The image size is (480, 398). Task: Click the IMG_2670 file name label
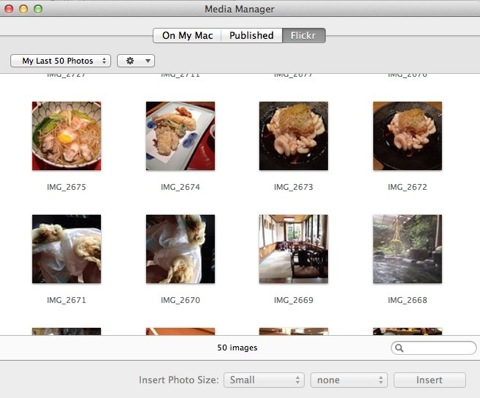[x=180, y=300]
